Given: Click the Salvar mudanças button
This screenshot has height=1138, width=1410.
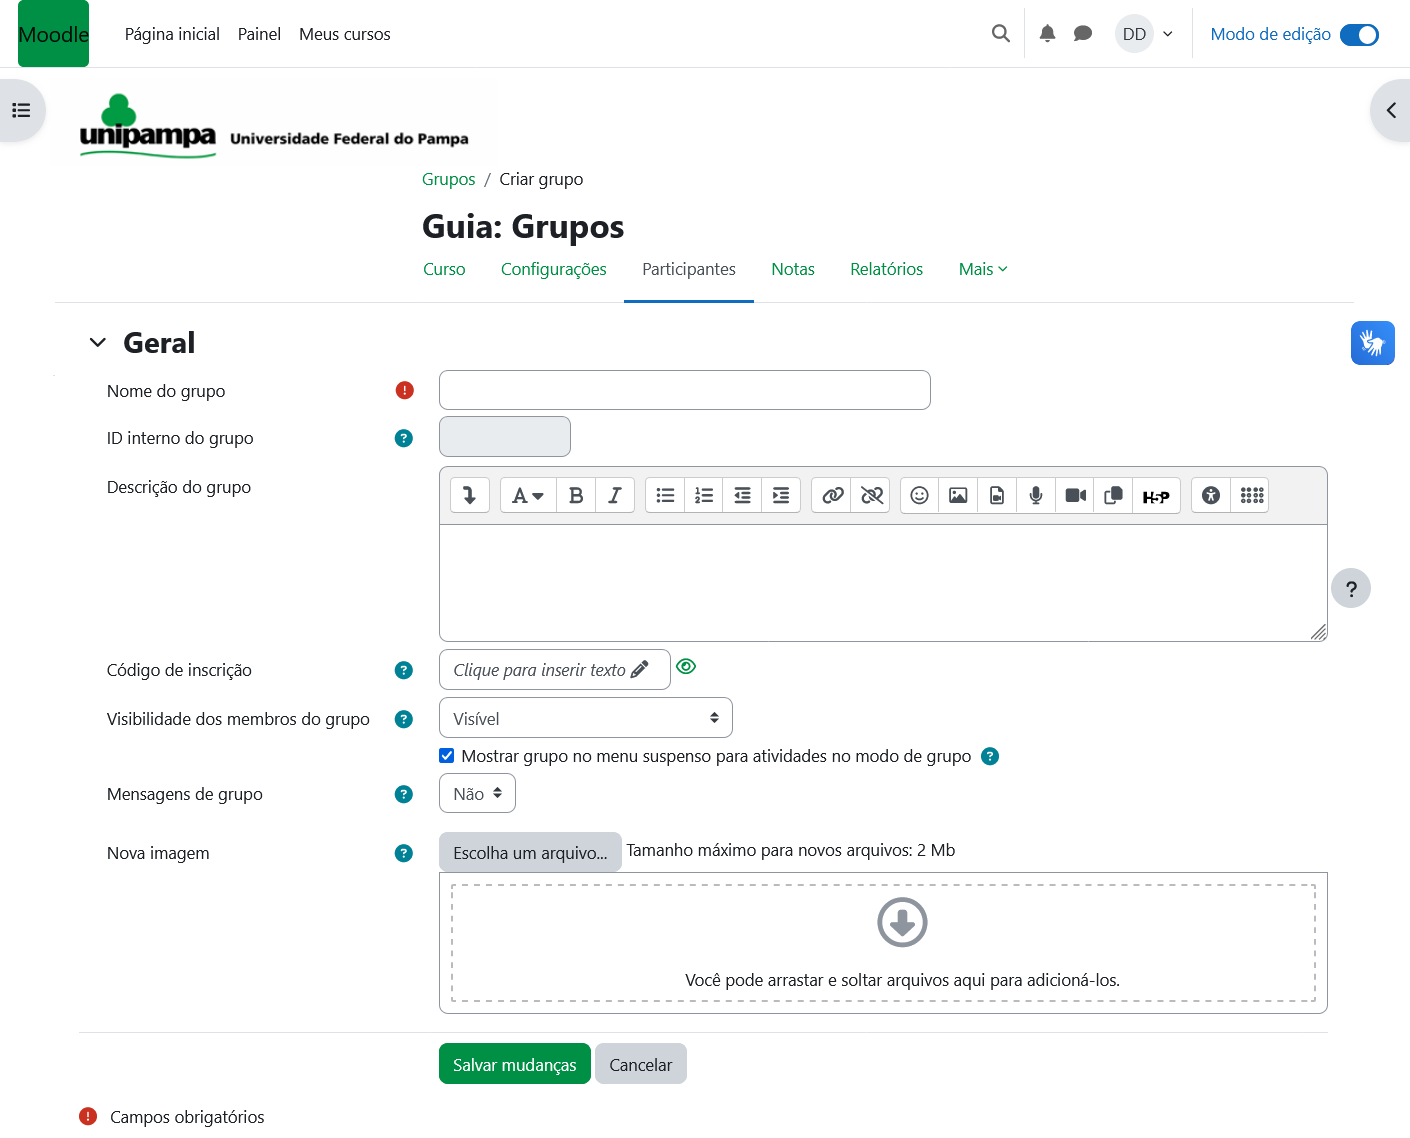Looking at the screenshot, I should 514,1065.
